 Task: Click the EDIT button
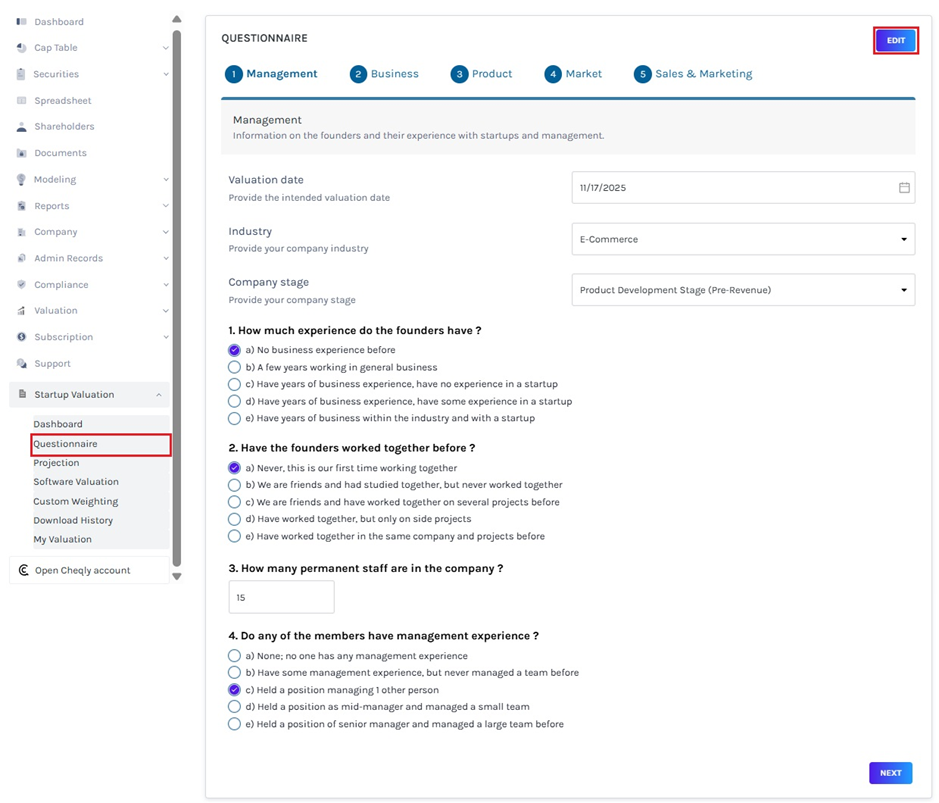(895, 41)
